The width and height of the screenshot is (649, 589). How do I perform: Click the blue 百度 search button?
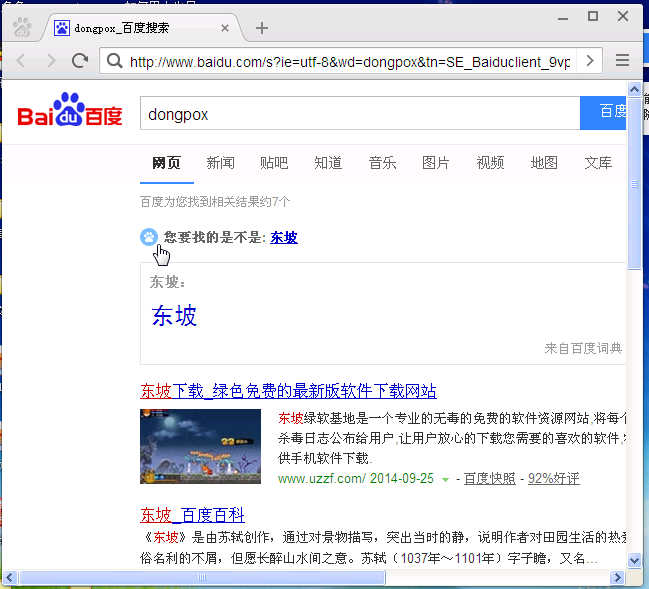[603, 113]
